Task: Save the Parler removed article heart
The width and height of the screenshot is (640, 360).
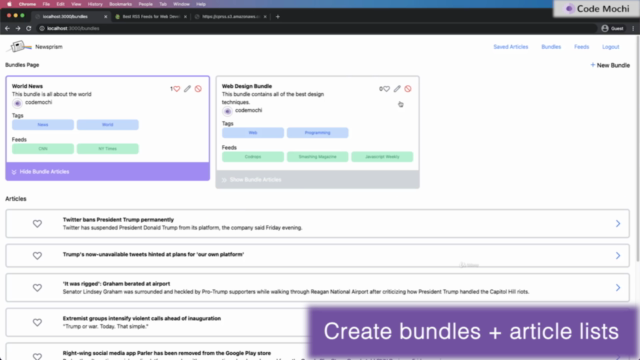Action: click(37, 356)
